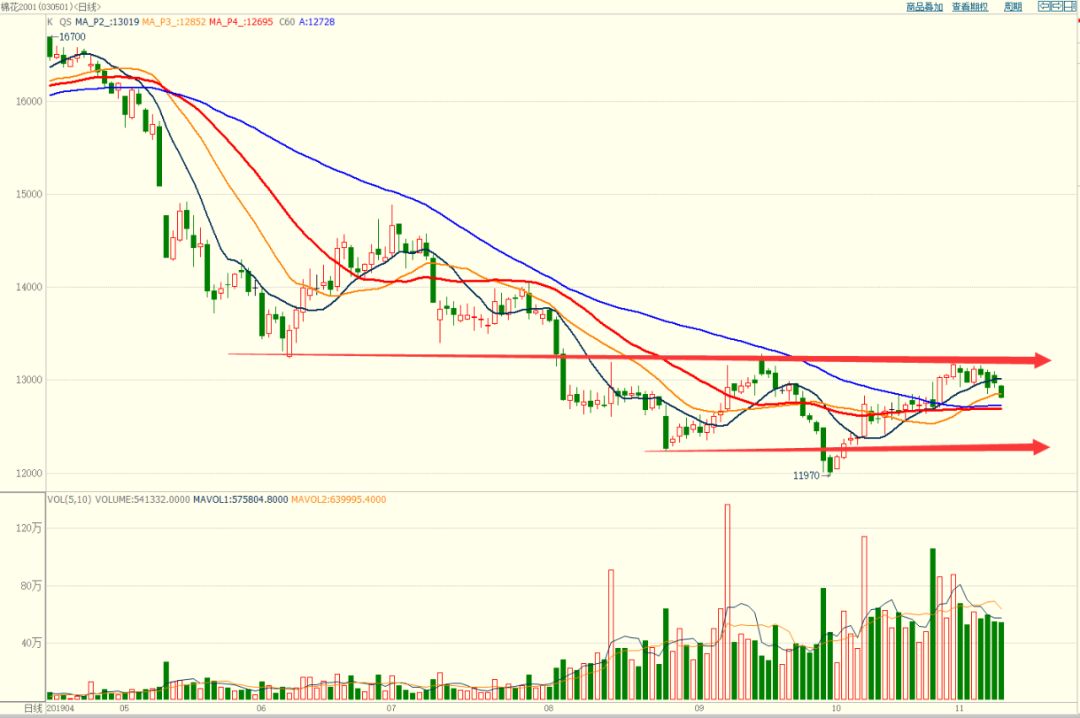
Task: Click the 15000 price axis label
Action: pyautogui.click(x=29, y=194)
